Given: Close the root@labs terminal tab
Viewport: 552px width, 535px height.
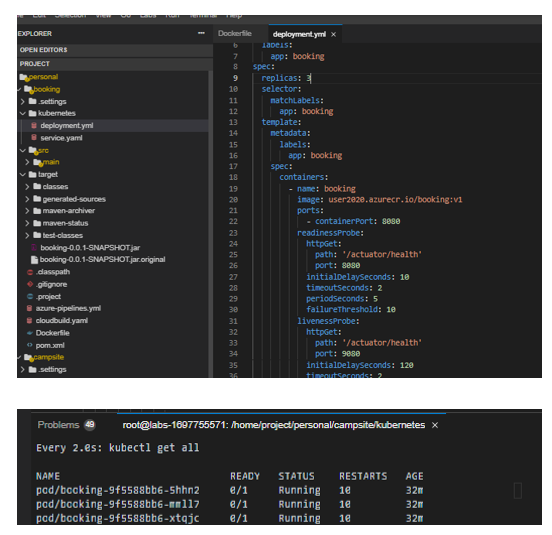Looking at the screenshot, I should pos(435,425).
